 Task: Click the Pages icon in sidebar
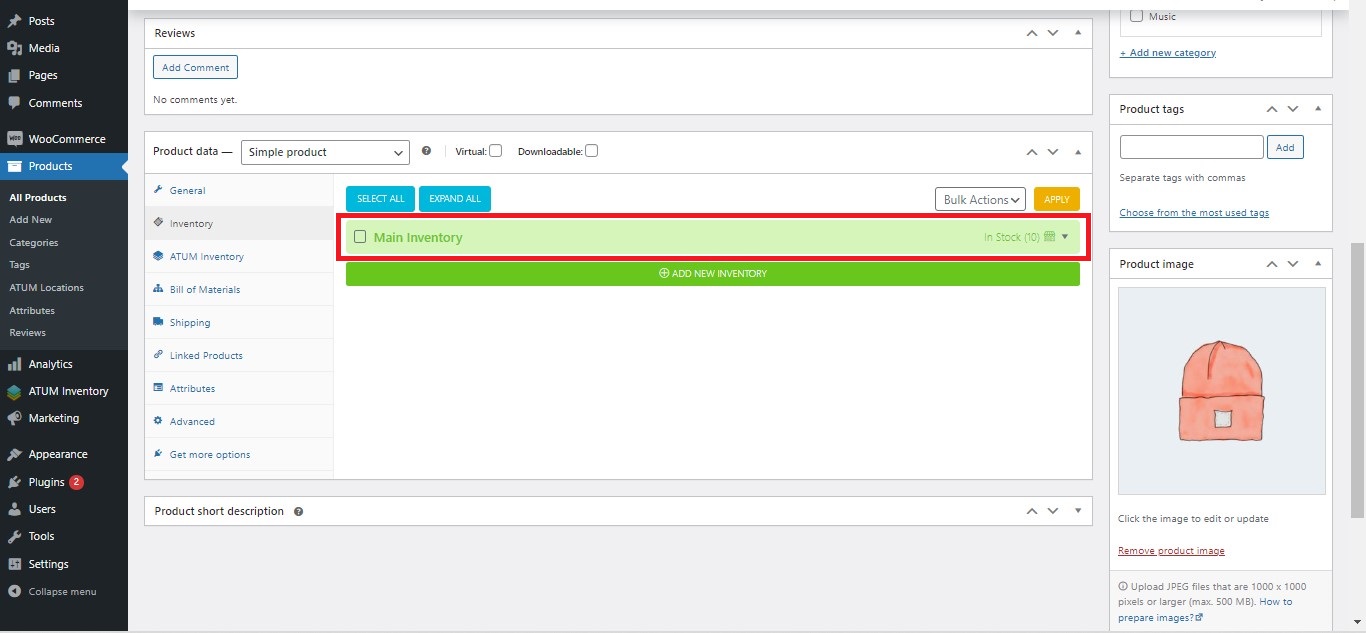(14, 75)
